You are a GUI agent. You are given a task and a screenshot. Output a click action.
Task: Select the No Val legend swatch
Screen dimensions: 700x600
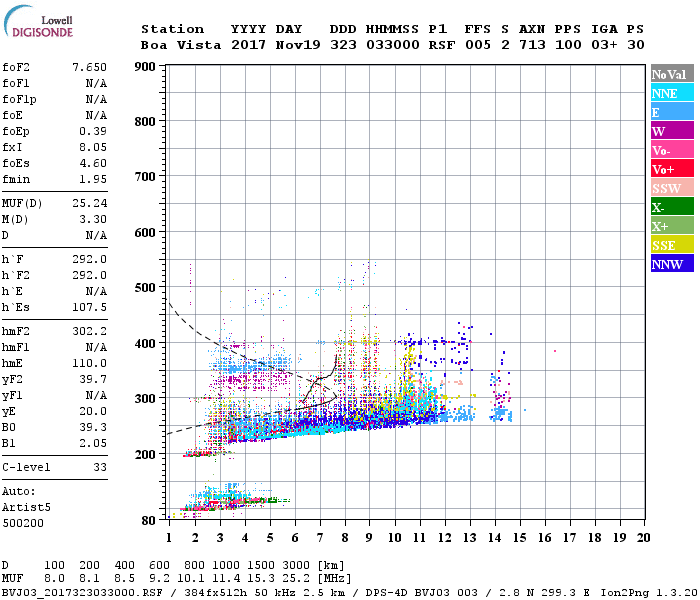tap(672, 74)
